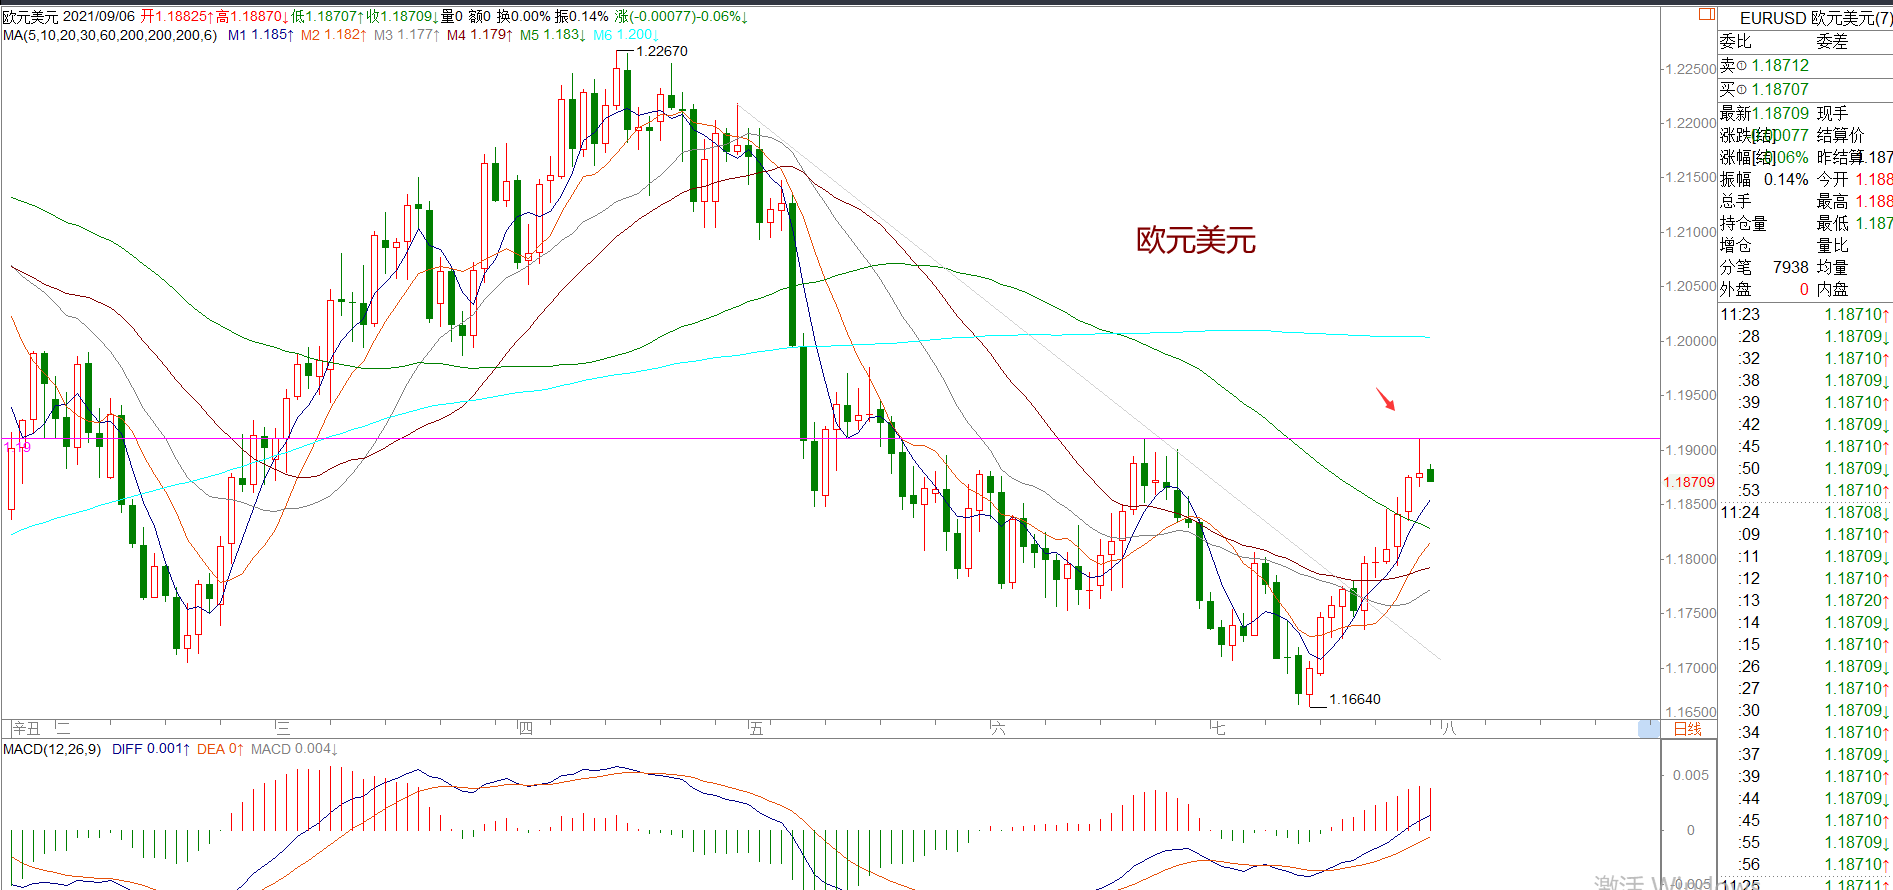Click the 欧元美元 2021/09/06 chart header
This screenshot has height=890, width=1893.
[x=68, y=17]
